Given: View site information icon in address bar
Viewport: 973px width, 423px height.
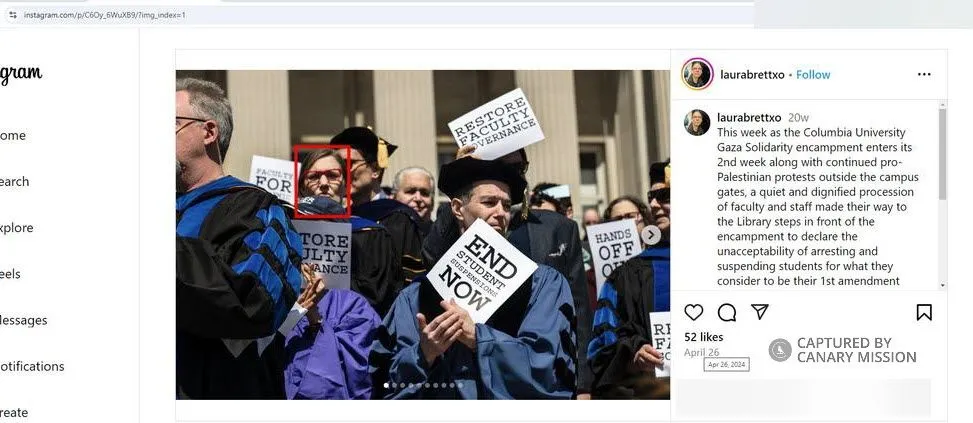Looking at the screenshot, I should [12, 15].
